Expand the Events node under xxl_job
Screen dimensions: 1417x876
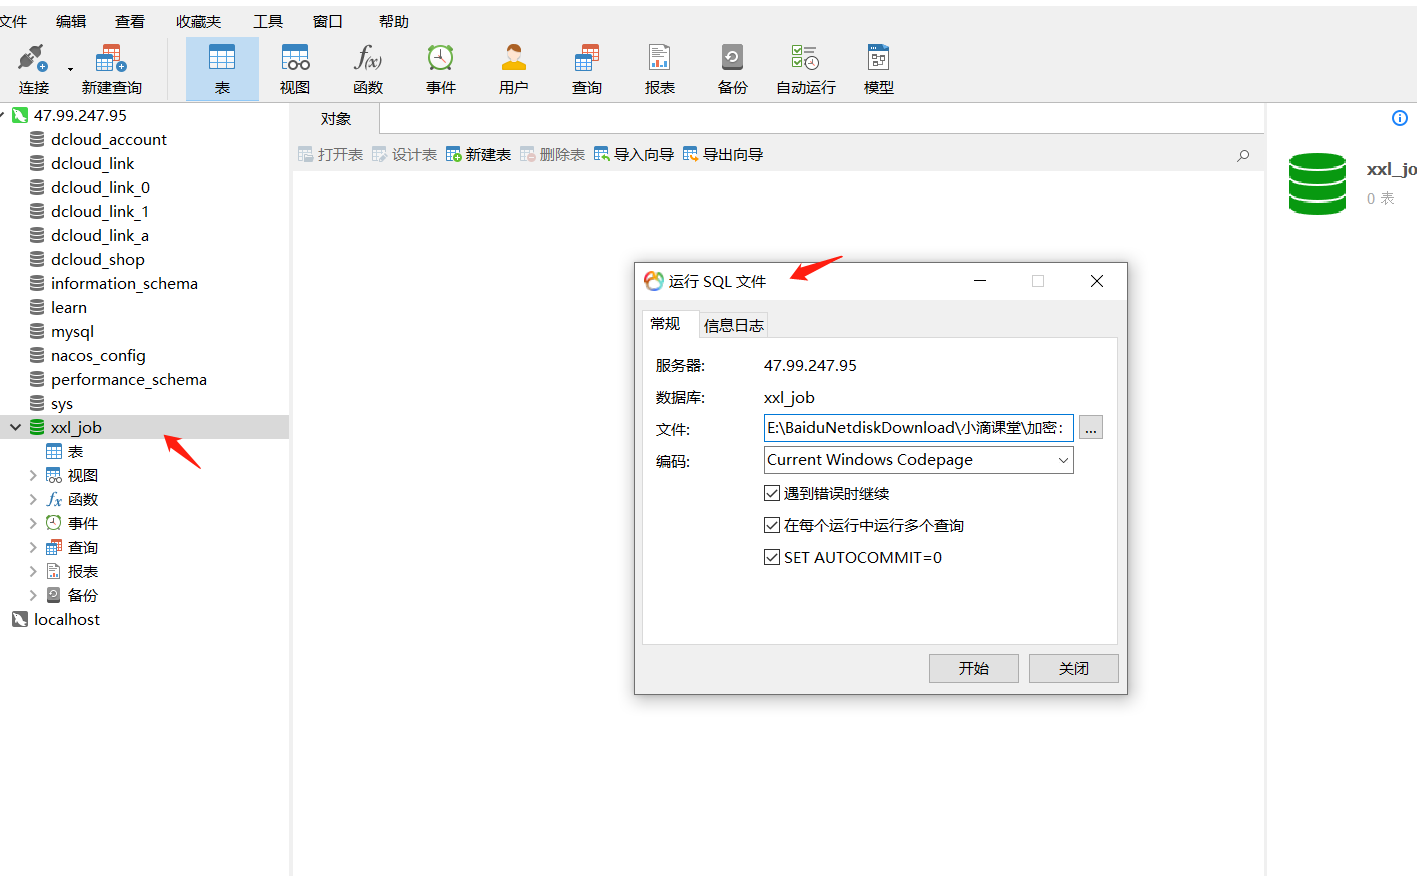(33, 523)
